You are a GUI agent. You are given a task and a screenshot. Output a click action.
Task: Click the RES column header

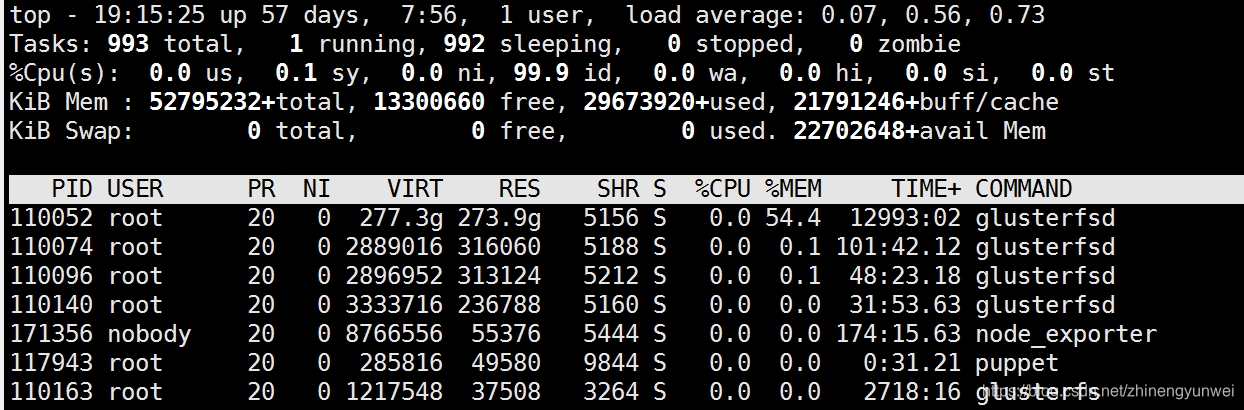519,189
